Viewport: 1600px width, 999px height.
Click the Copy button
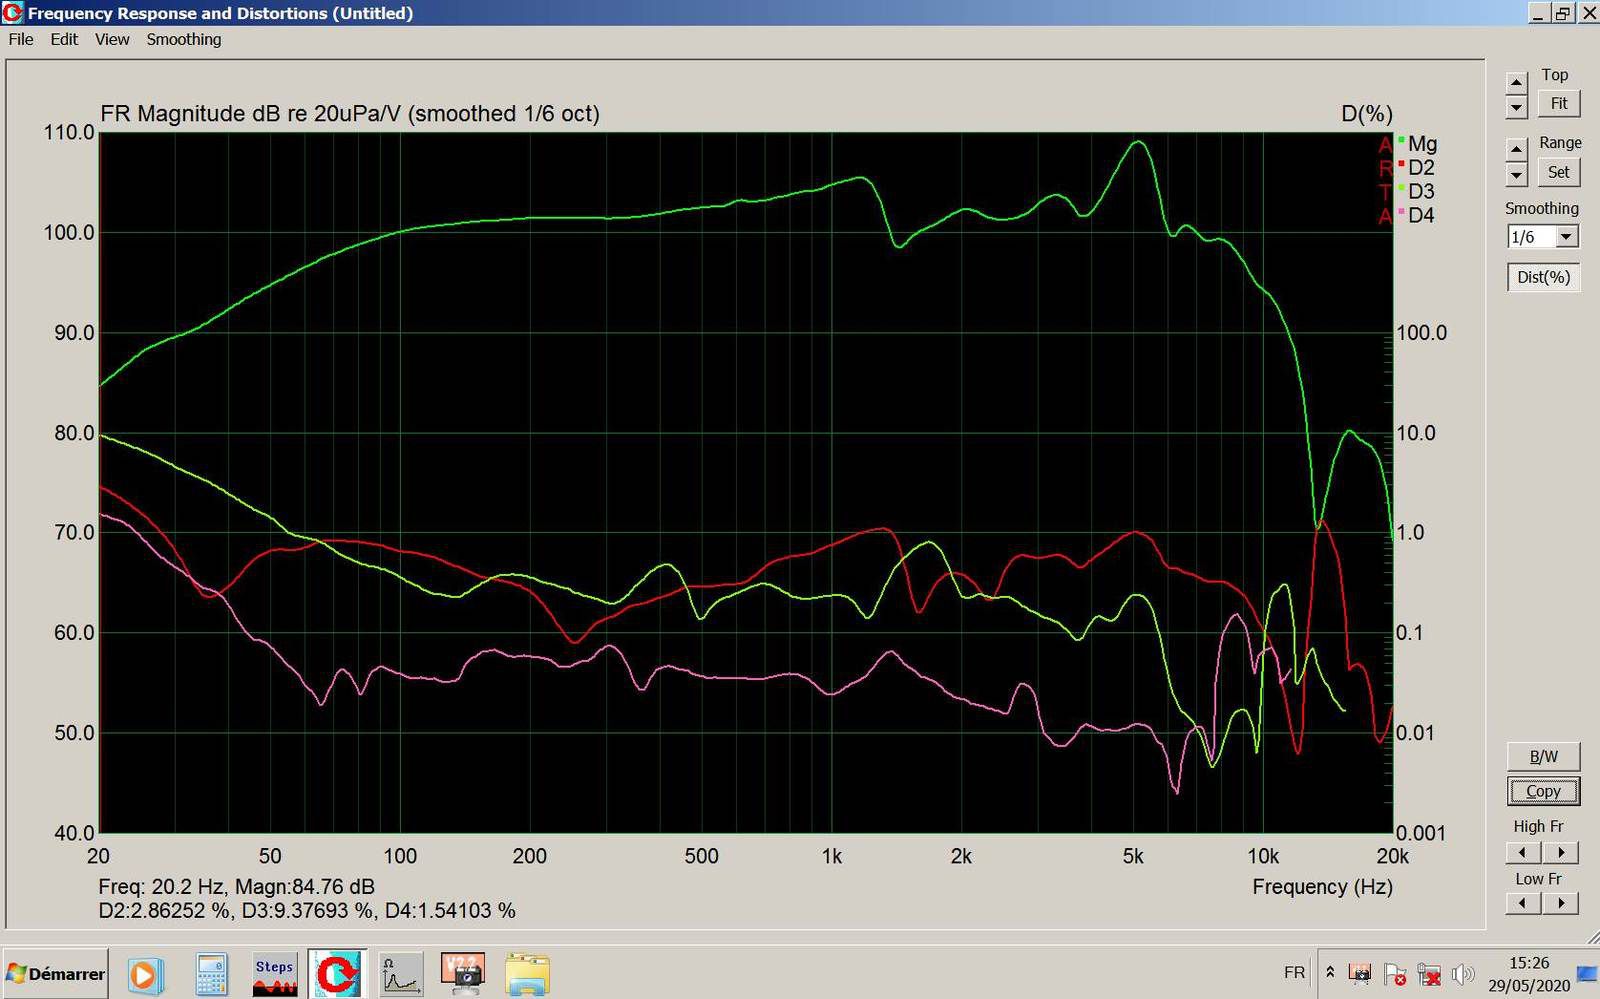coord(1543,791)
